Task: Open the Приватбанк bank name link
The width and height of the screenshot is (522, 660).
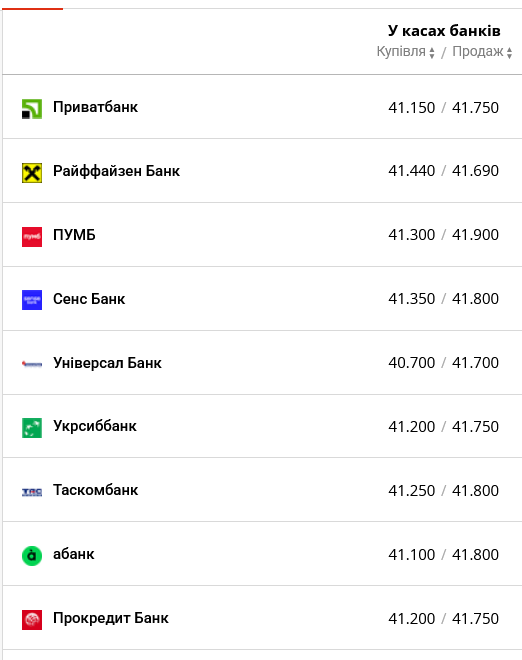Action: 96,107
